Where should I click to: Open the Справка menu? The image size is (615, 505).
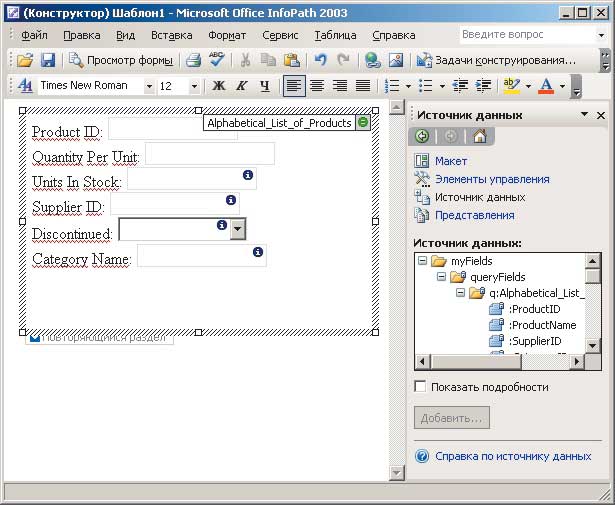(x=394, y=35)
